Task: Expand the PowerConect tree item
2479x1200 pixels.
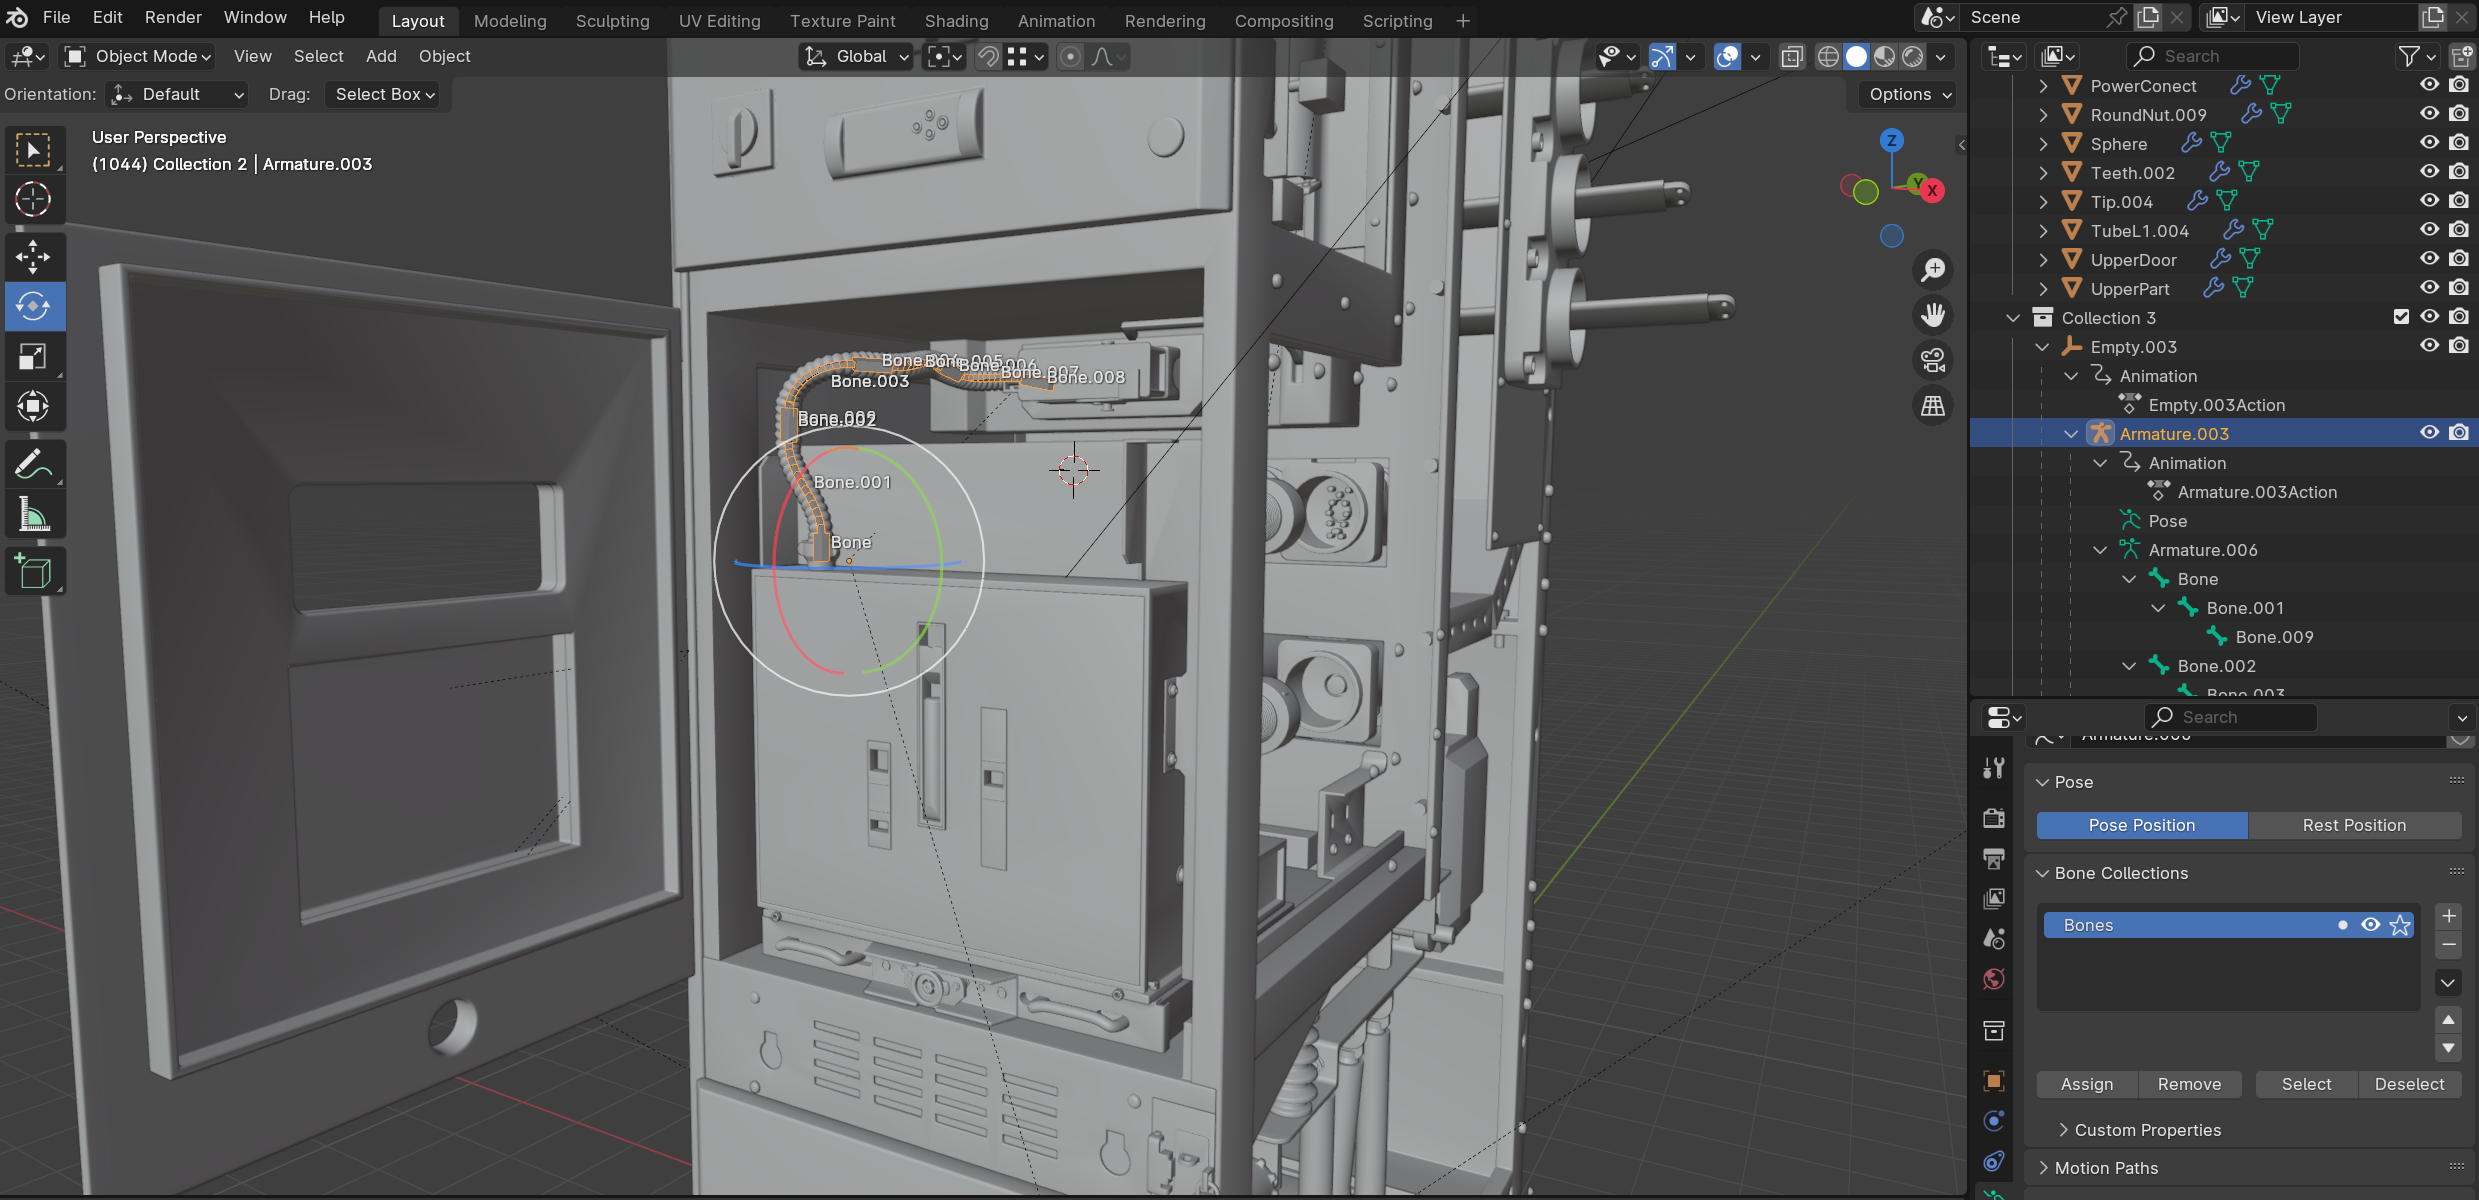Action: (x=2043, y=86)
